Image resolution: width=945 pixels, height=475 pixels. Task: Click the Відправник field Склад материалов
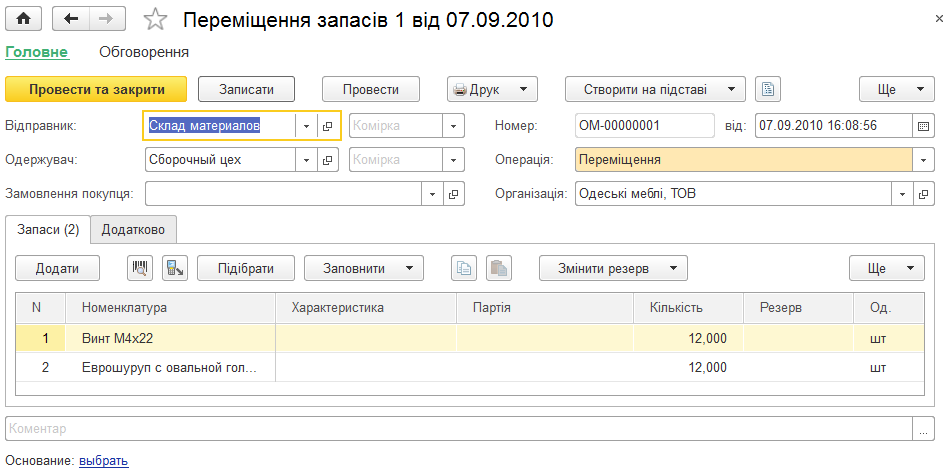point(221,126)
